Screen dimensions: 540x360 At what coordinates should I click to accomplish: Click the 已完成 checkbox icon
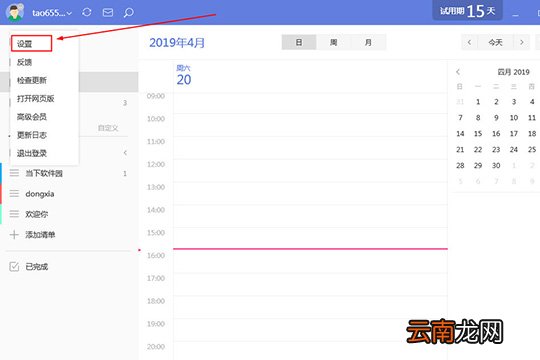[x=14, y=266]
